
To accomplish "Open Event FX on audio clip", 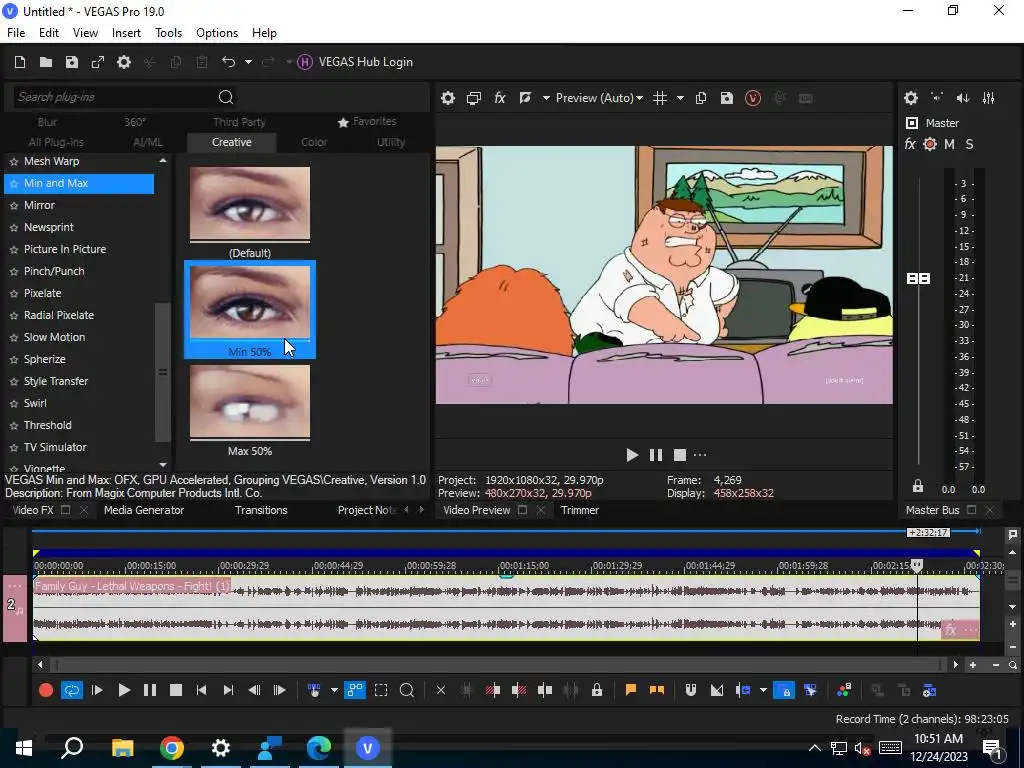I will (x=951, y=630).
